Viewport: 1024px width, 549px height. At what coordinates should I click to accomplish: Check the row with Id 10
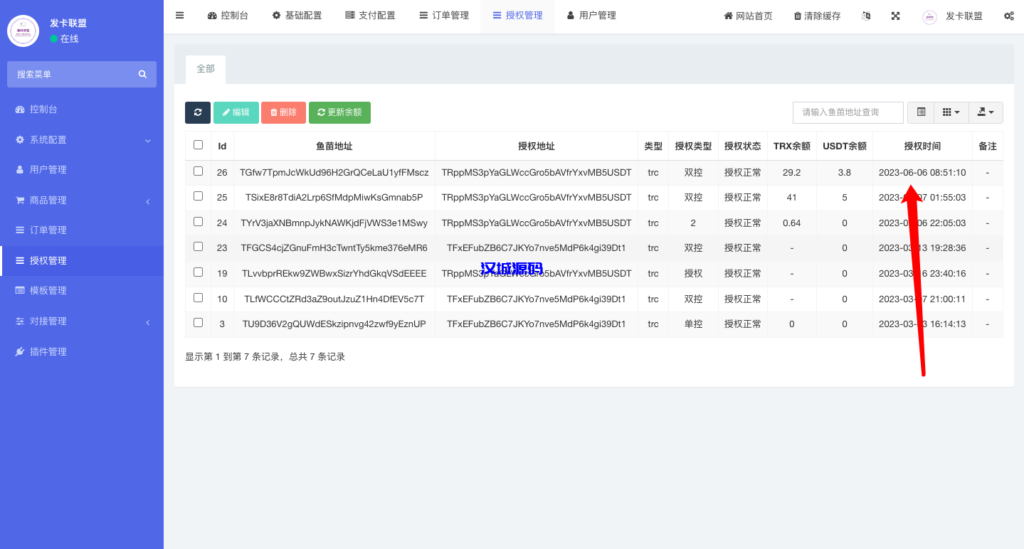coord(198,298)
